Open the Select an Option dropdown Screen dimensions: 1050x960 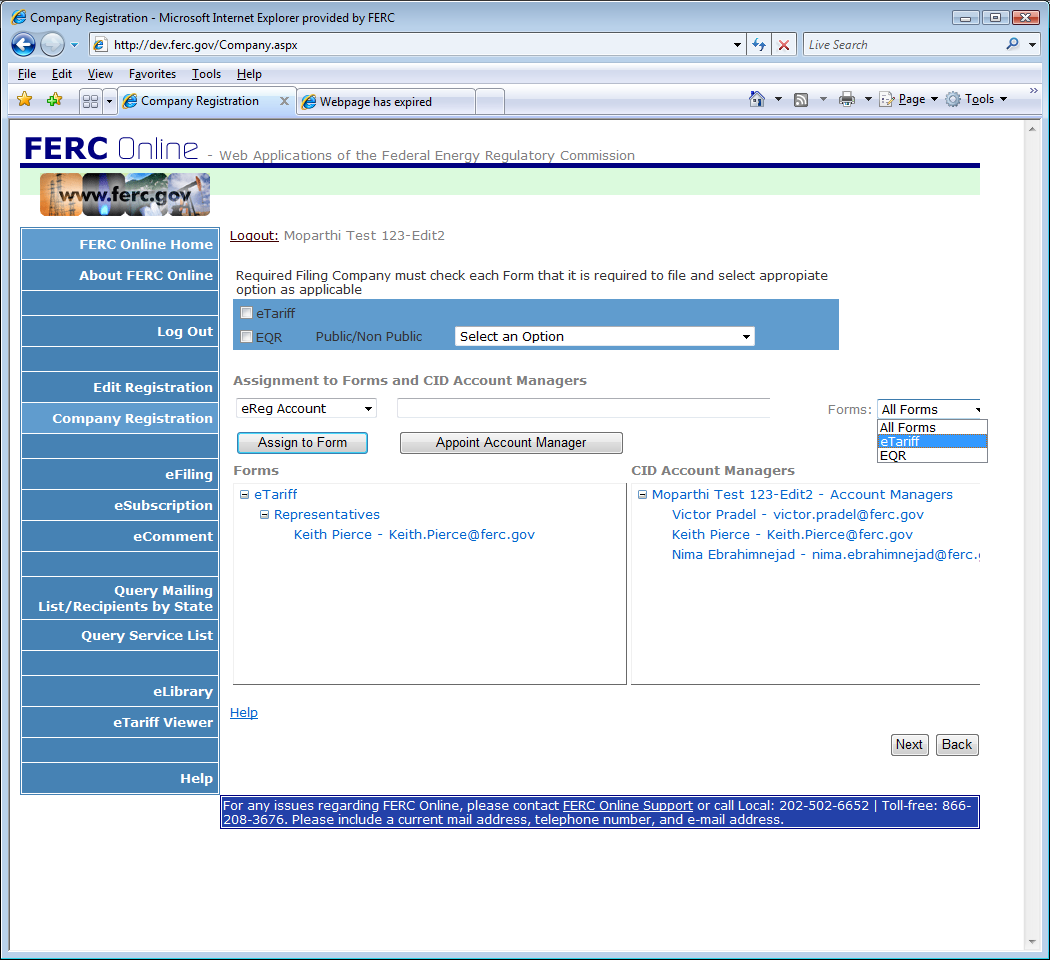[605, 336]
